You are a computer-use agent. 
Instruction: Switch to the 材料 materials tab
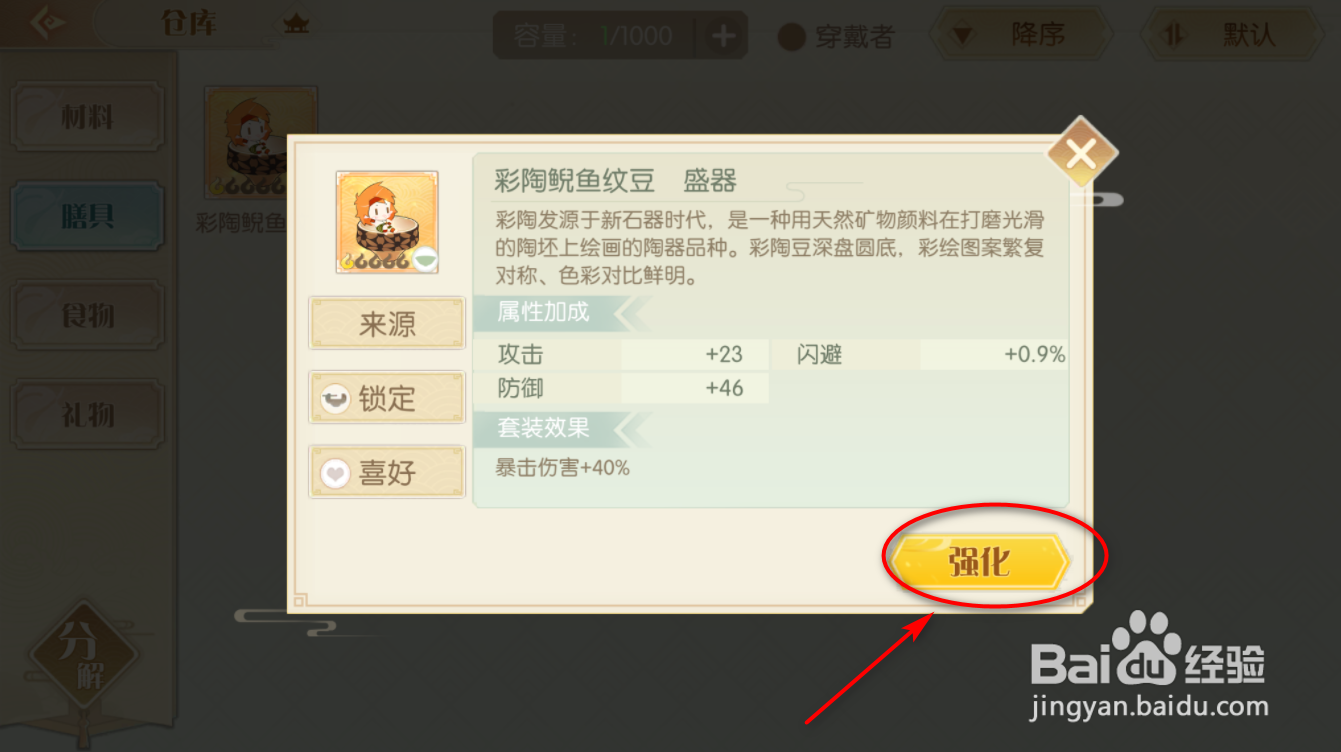[87, 118]
